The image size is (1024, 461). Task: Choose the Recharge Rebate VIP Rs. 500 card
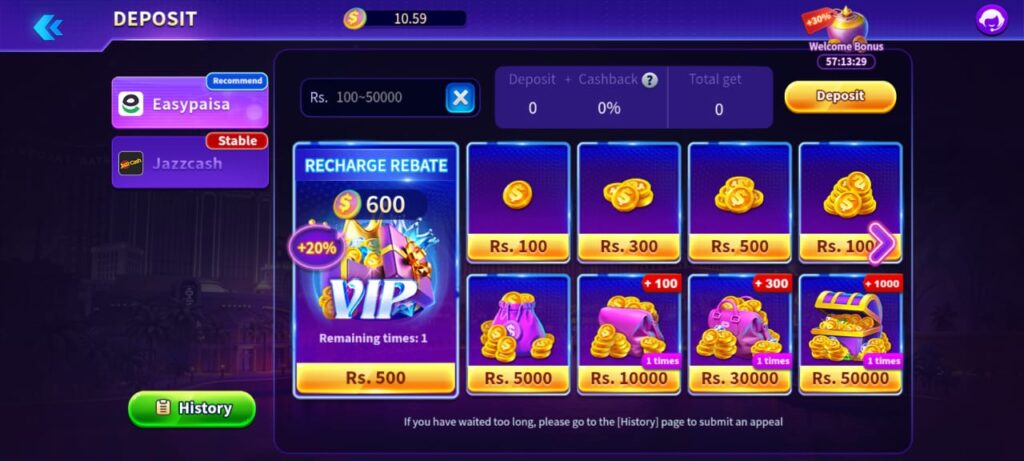pyautogui.click(x=376, y=270)
